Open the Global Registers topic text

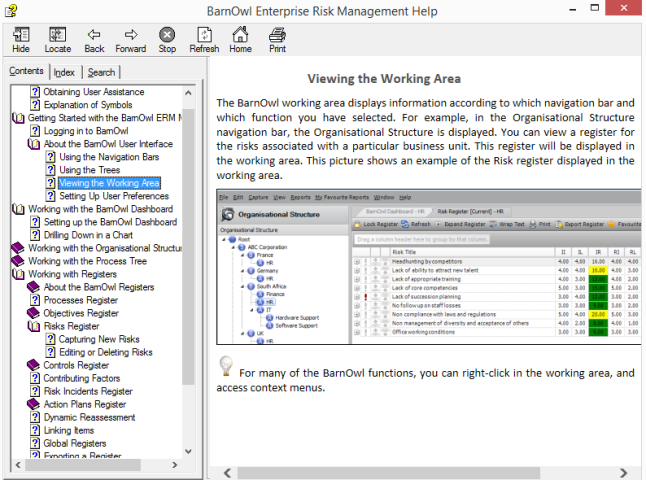pyautogui.click(x=75, y=443)
